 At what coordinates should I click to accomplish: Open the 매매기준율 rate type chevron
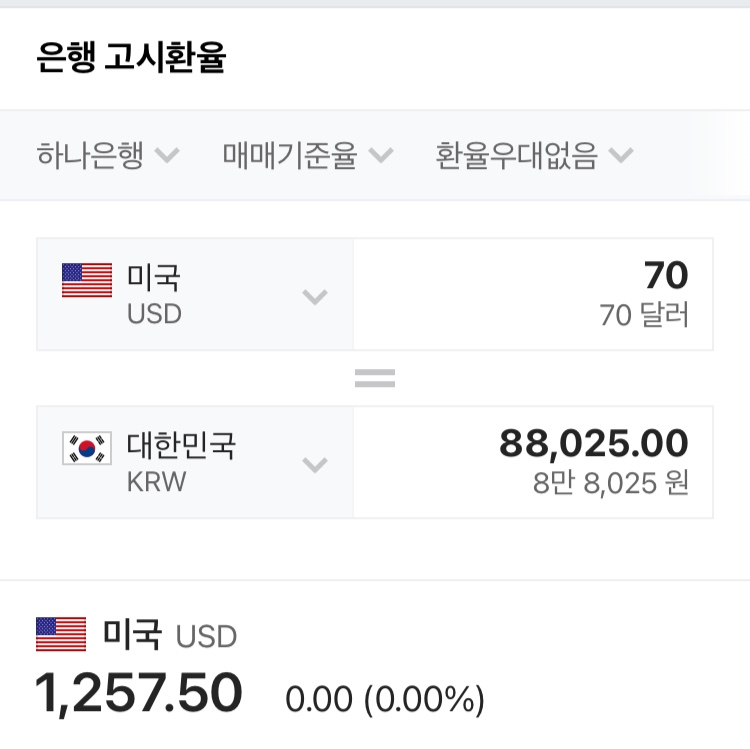[x=380, y=156]
